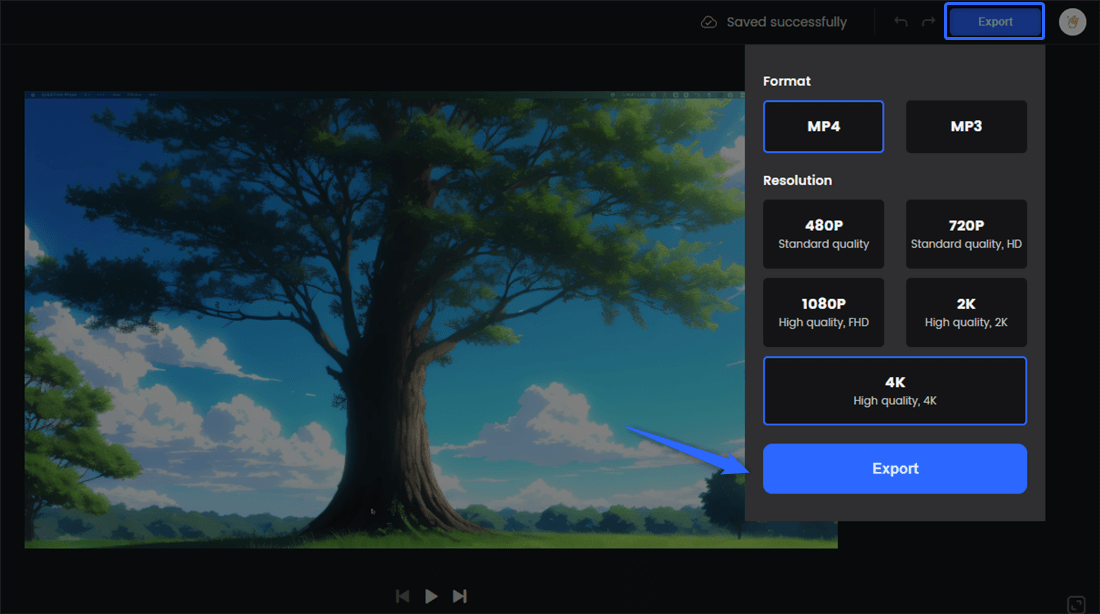Redo the last undone edit

pyautogui.click(x=927, y=22)
